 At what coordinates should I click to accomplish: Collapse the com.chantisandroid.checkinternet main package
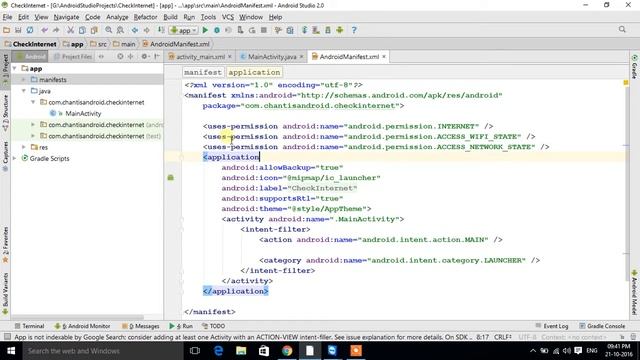[x=33, y=102]
